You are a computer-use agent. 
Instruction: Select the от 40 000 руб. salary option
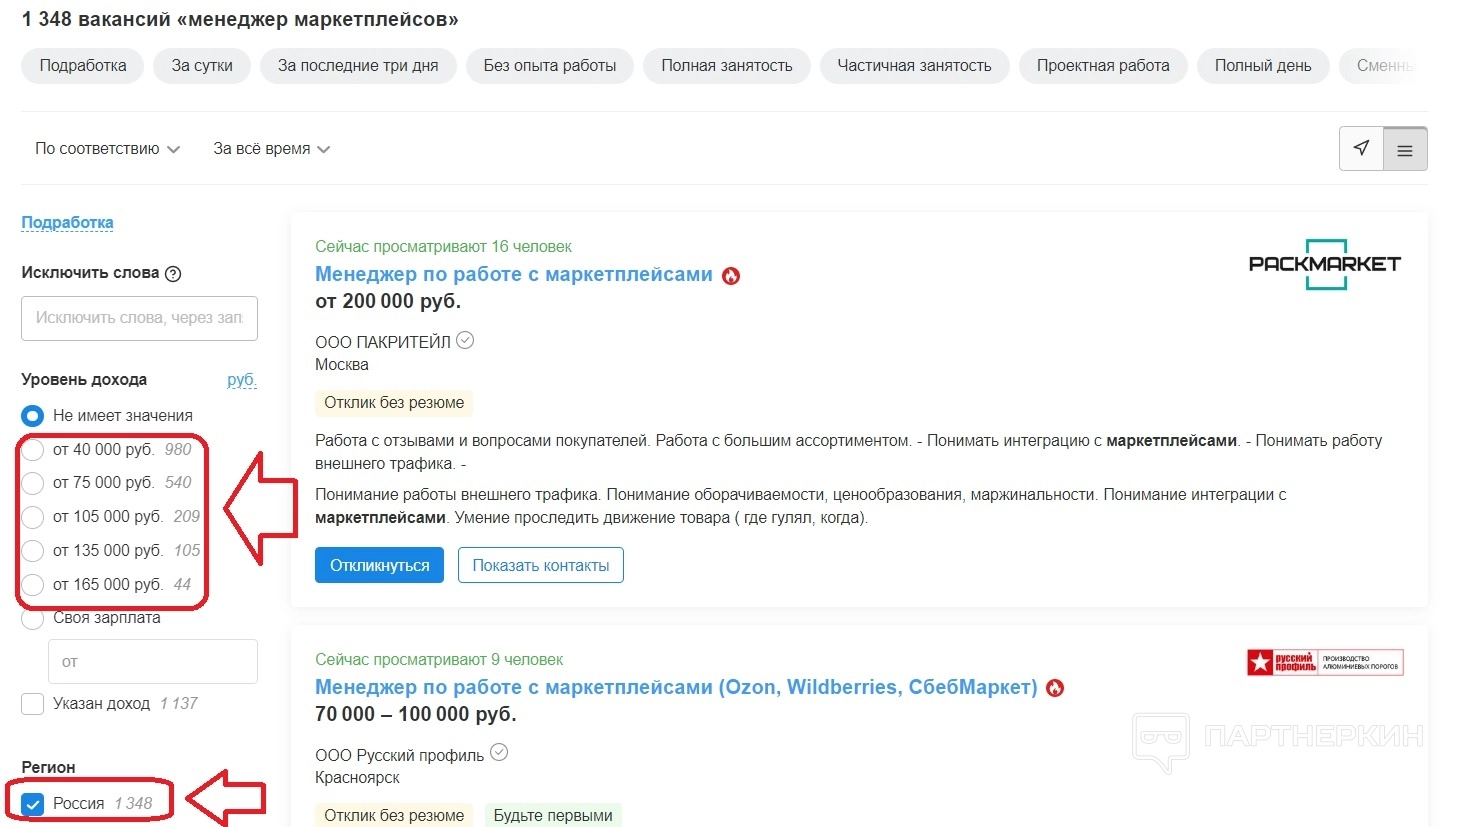[33, 450]
